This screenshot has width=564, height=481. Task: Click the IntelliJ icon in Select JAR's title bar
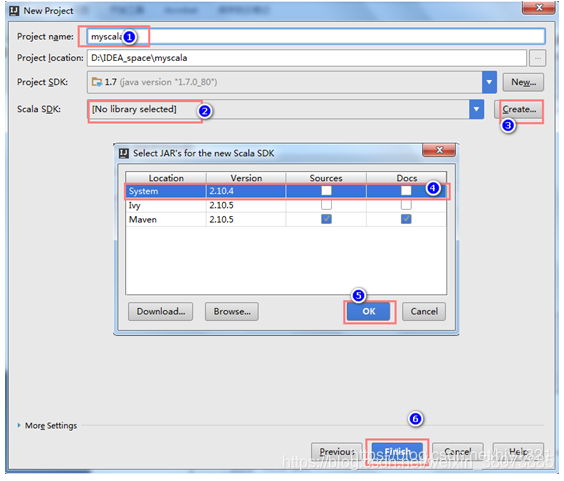point(124,153)
